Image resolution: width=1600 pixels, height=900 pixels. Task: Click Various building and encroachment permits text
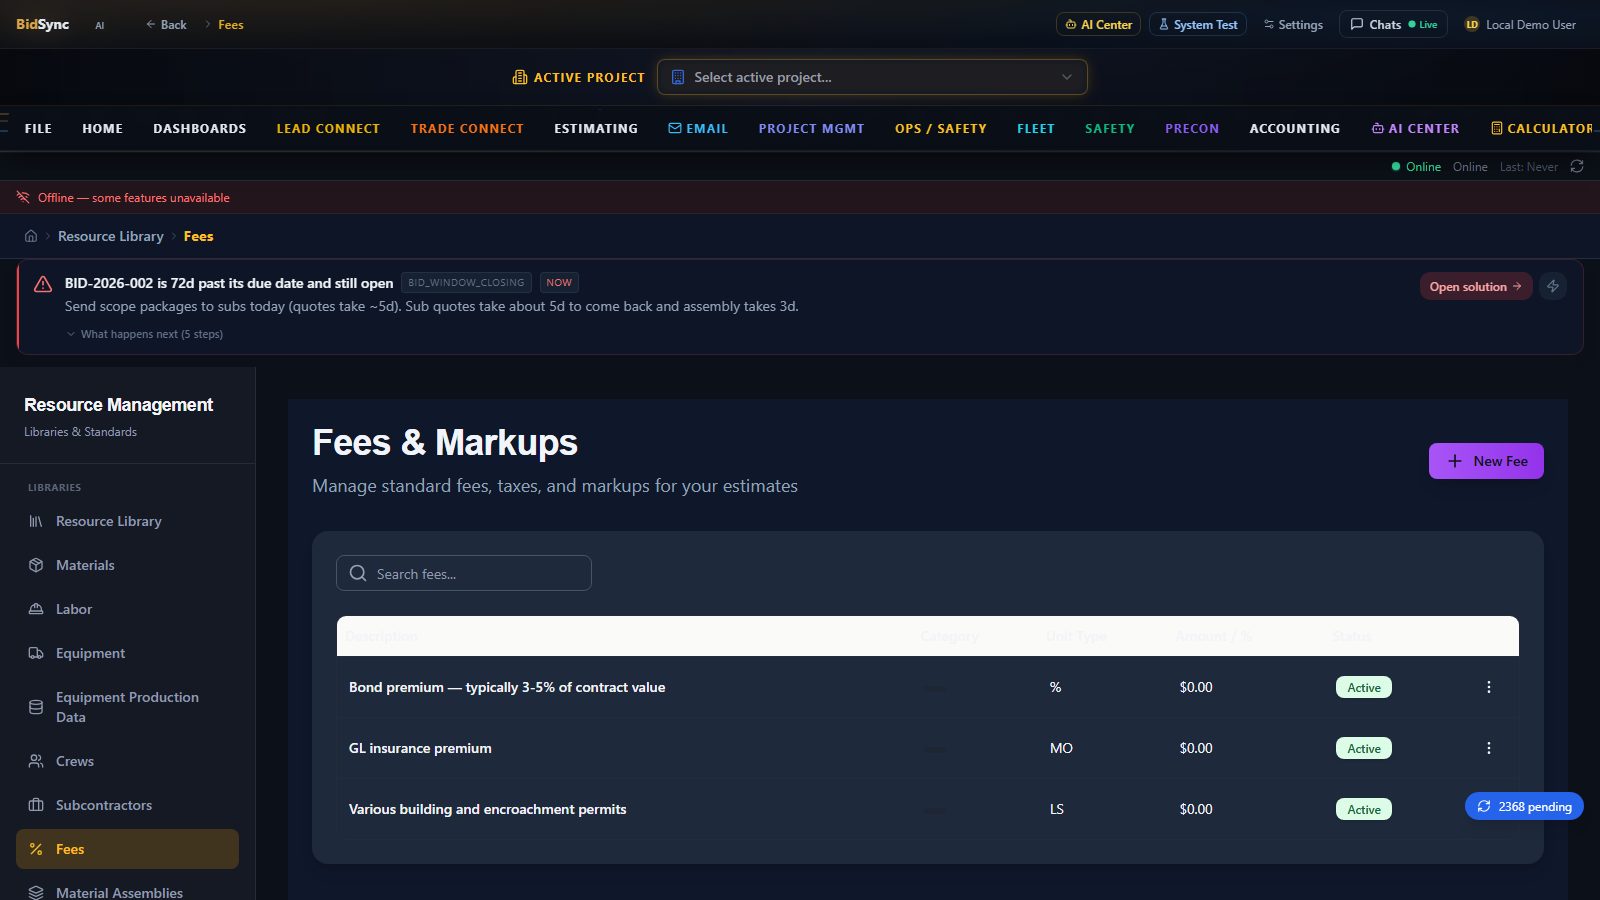click(488, 809)
